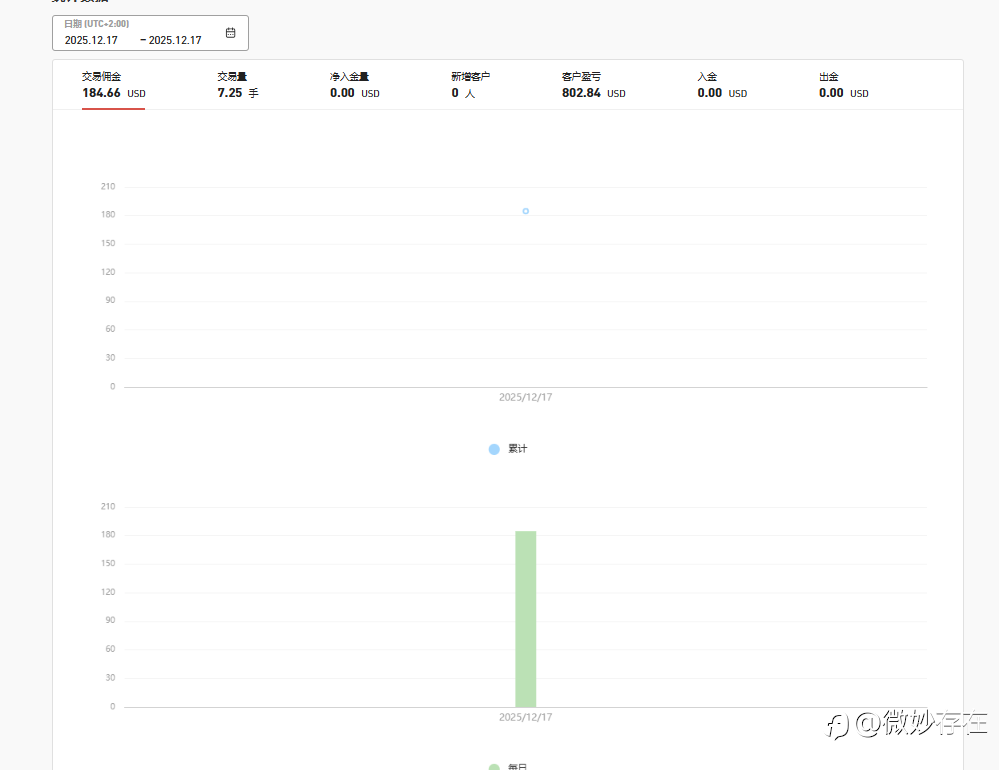This screenshot has height=770, width=999.
Task: Click the 2025/12/17 label under daily chart
Action: coord(526,717)
